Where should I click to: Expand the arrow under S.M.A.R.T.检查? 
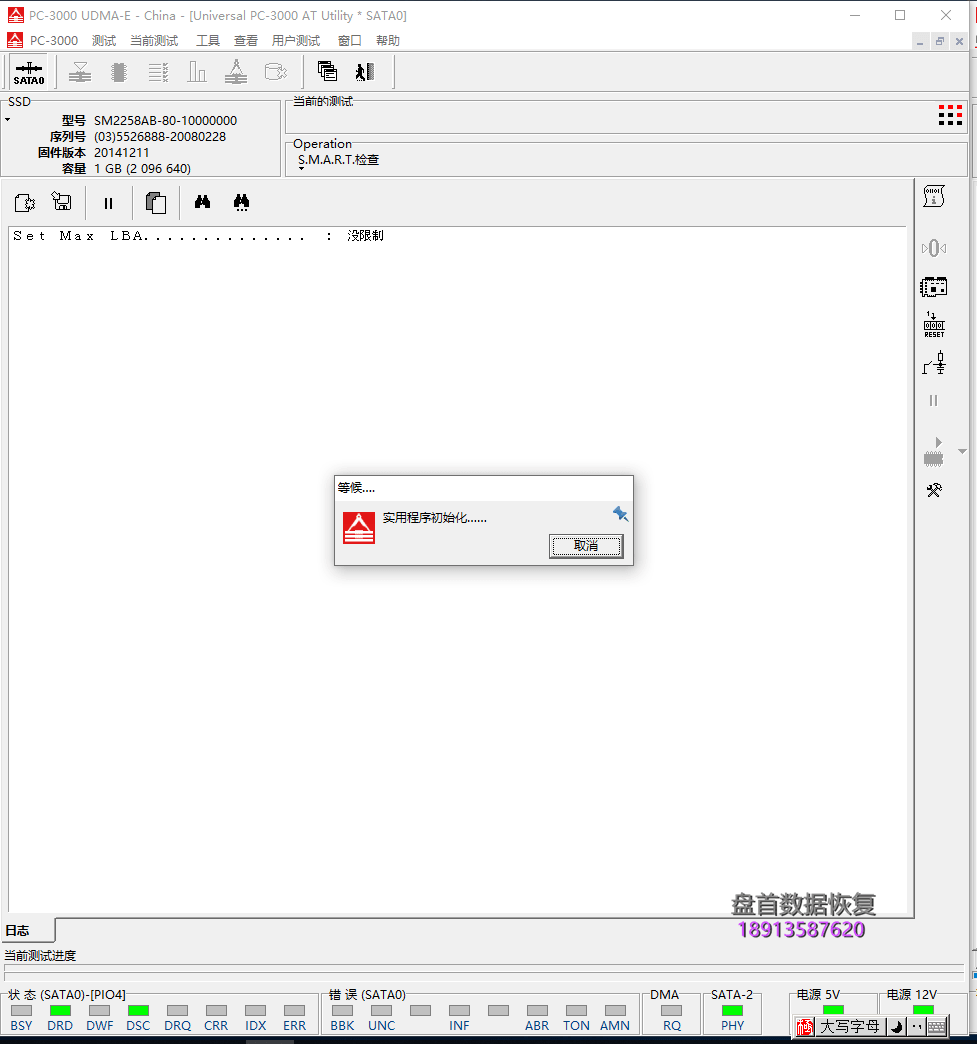[302, 169]
